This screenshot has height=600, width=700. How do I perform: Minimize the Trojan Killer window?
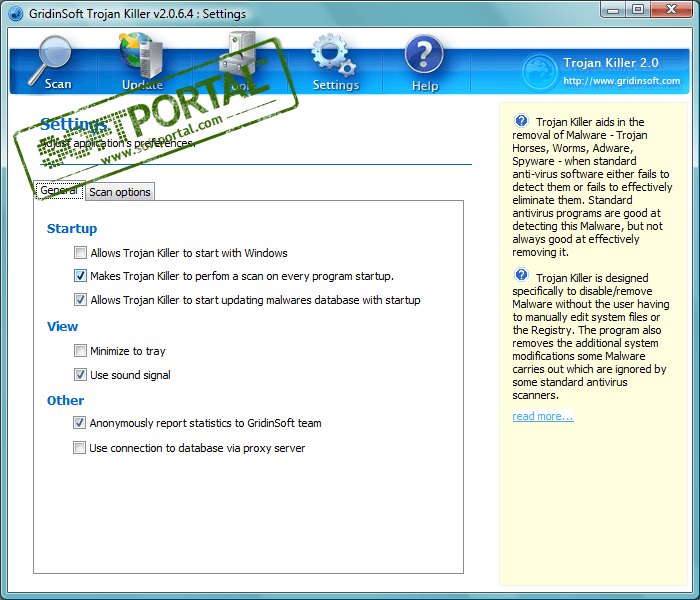click(x=613, y=9)
